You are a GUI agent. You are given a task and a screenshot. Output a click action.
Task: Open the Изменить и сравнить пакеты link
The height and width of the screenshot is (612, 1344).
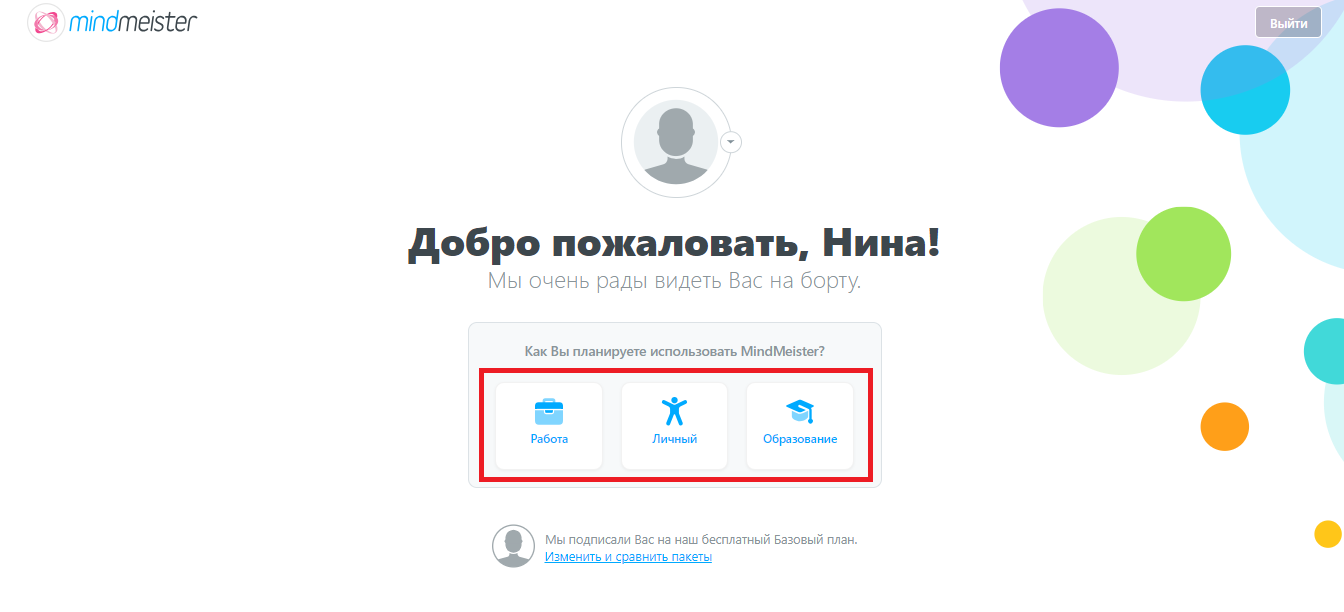pos(628,557)
